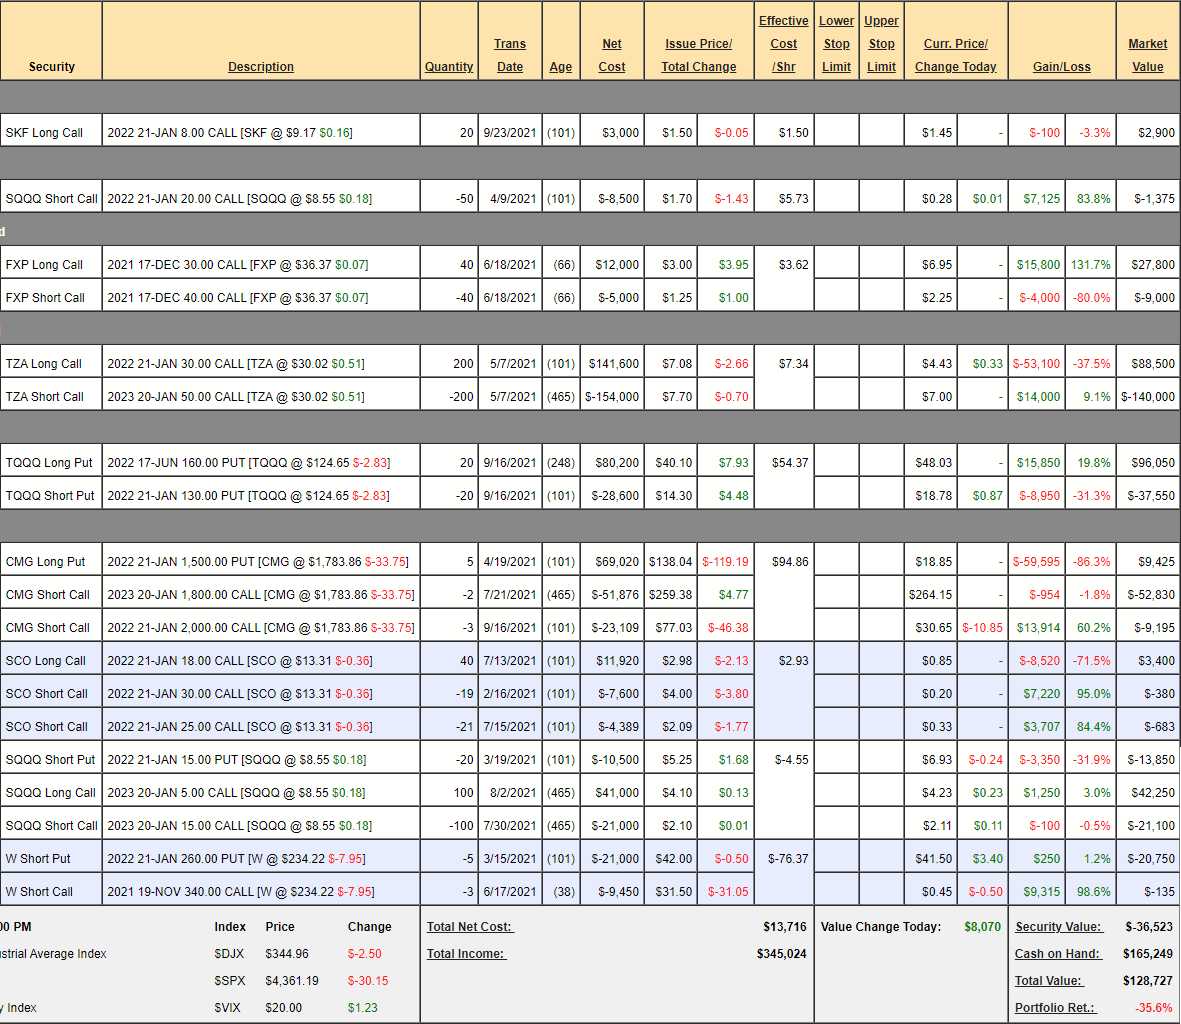The image size is (1181, 1024).
Task: Select the Security Value label
Action: click(1058, 927)
